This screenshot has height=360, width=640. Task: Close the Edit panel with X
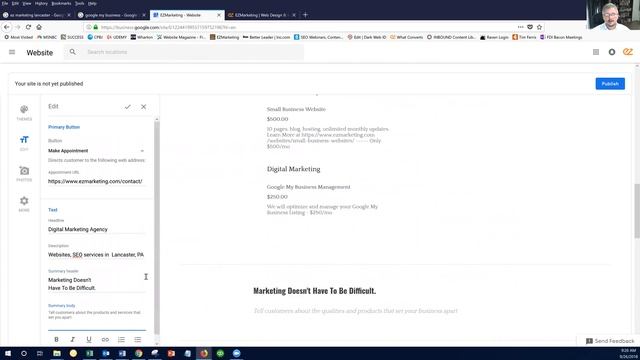143,107
